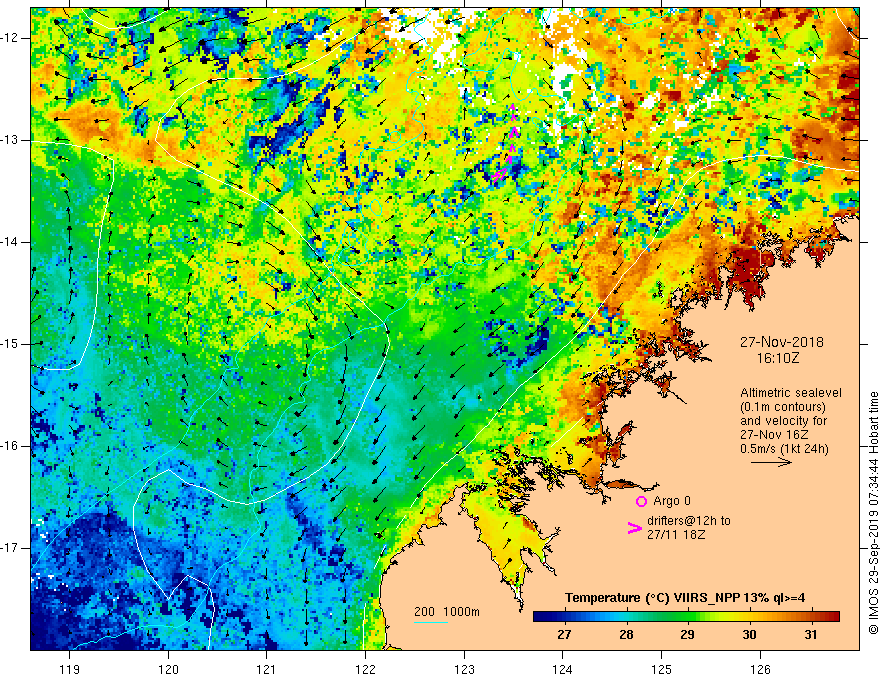Click the IMOS copyright timestamp text
The image size is (880, 680).
tap(873, 513)
